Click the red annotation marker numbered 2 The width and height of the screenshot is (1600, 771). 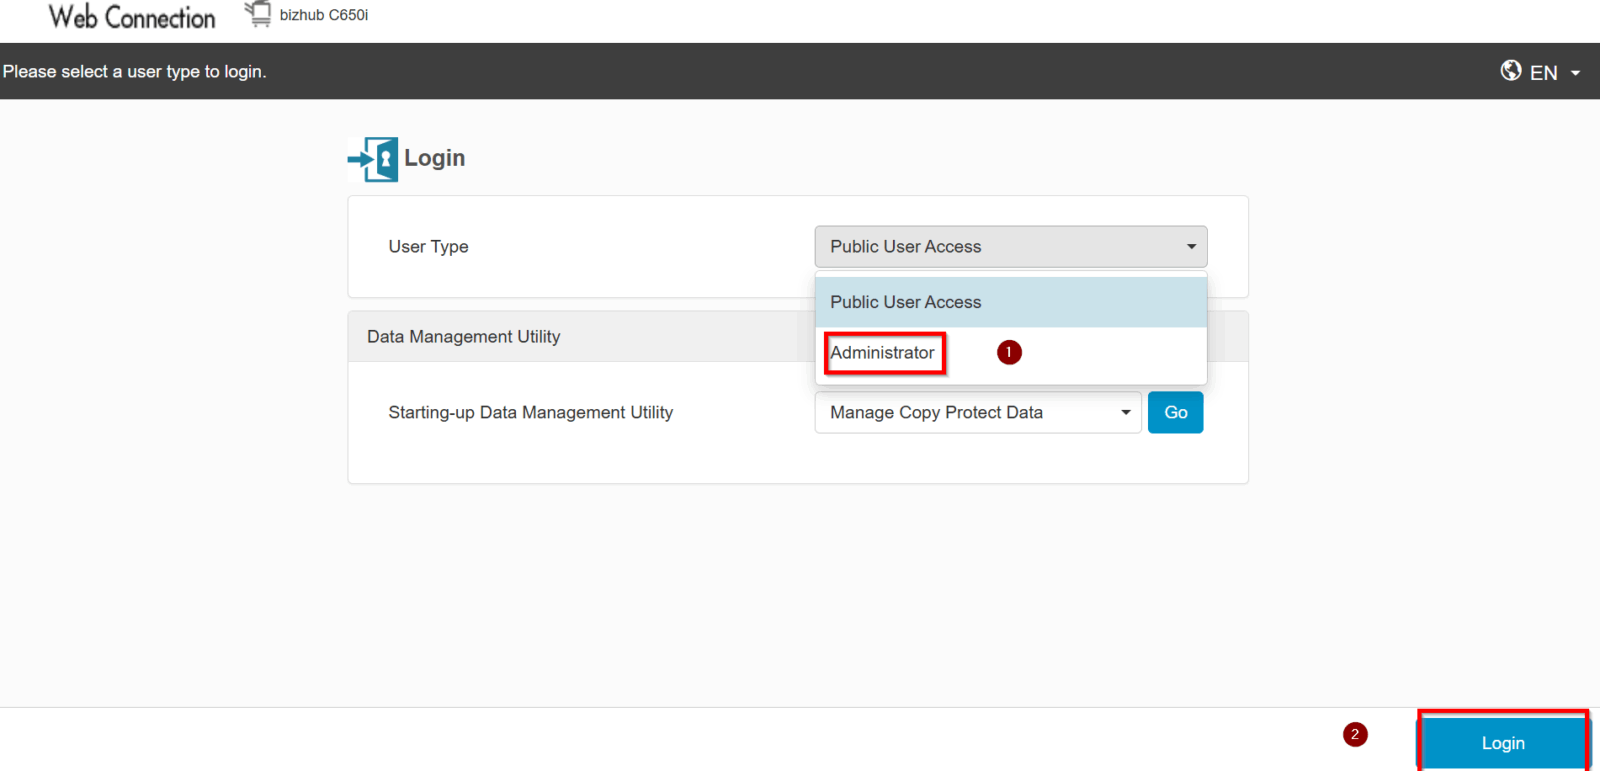[x=1354, y=734]
